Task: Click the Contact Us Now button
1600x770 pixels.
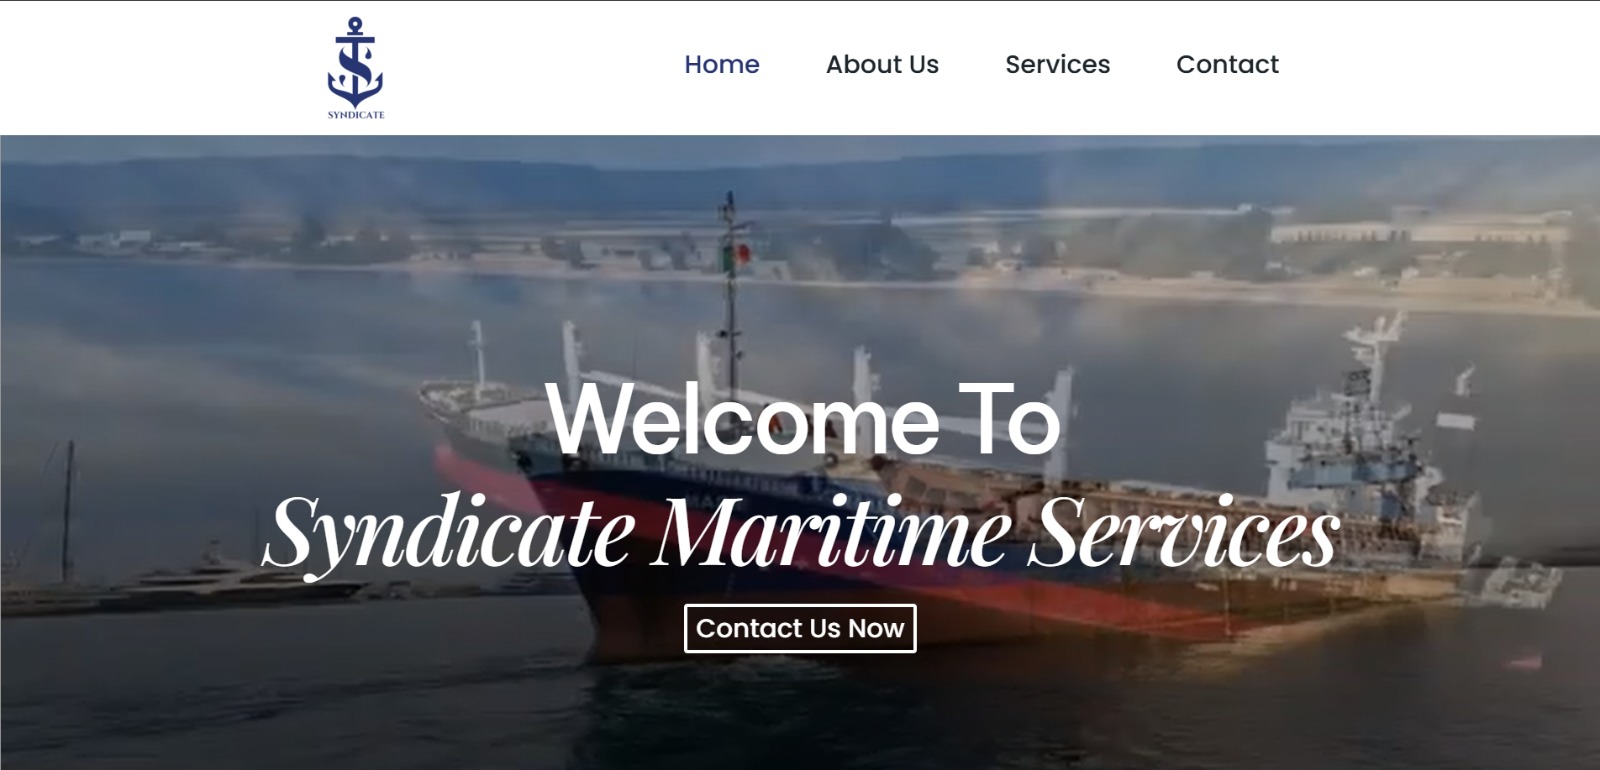Action: click(800, 628)
